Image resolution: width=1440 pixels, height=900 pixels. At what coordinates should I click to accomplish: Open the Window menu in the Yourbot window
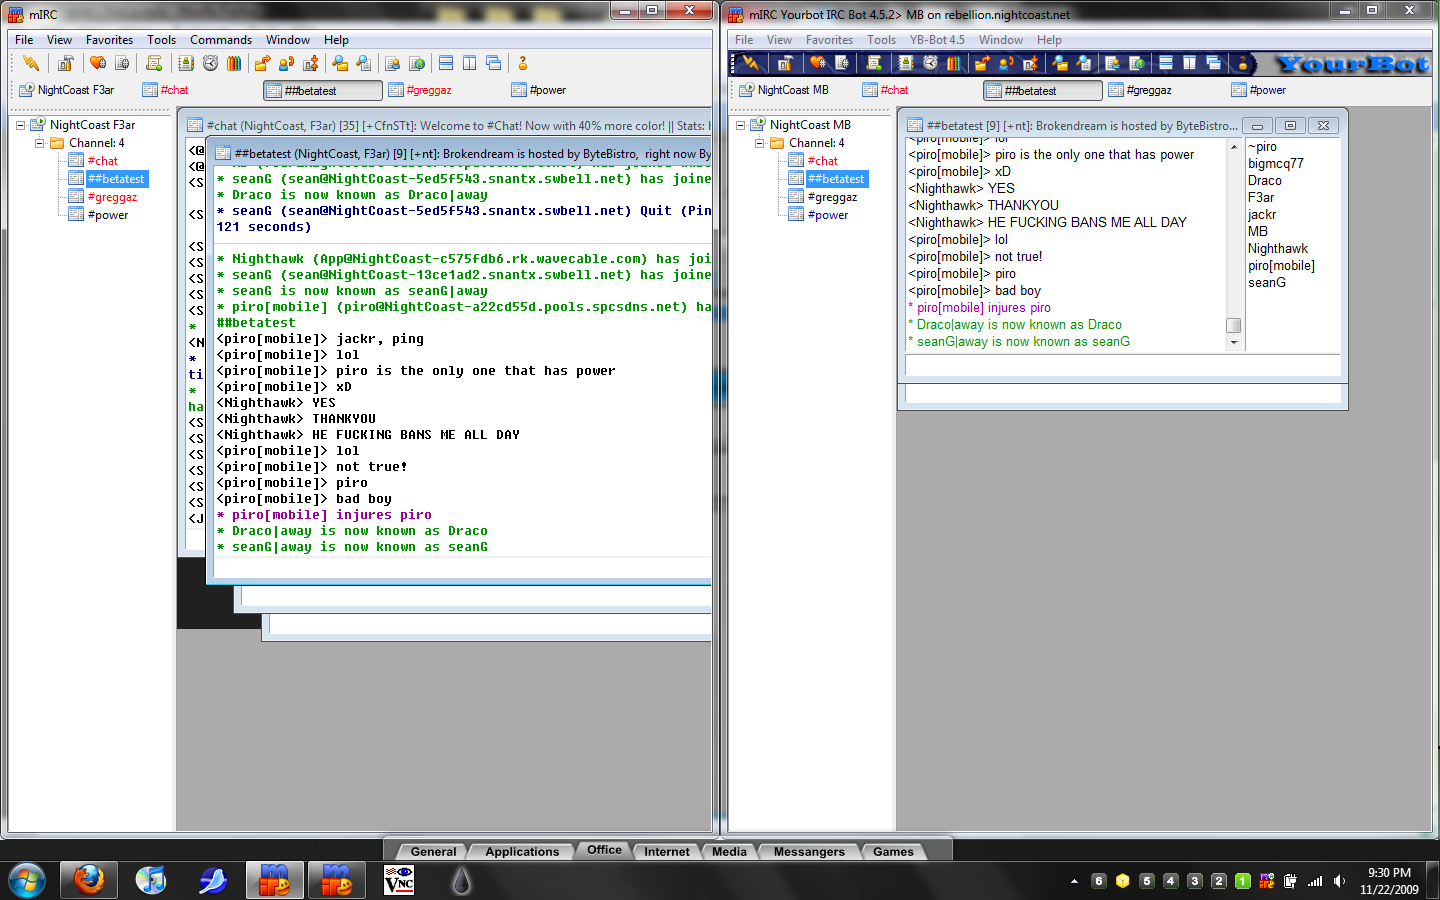[1000, 40]
